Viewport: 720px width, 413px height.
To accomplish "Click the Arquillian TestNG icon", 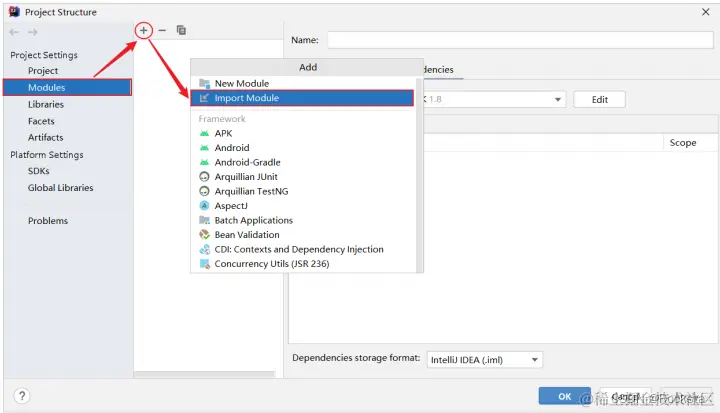I will (204, 191).
